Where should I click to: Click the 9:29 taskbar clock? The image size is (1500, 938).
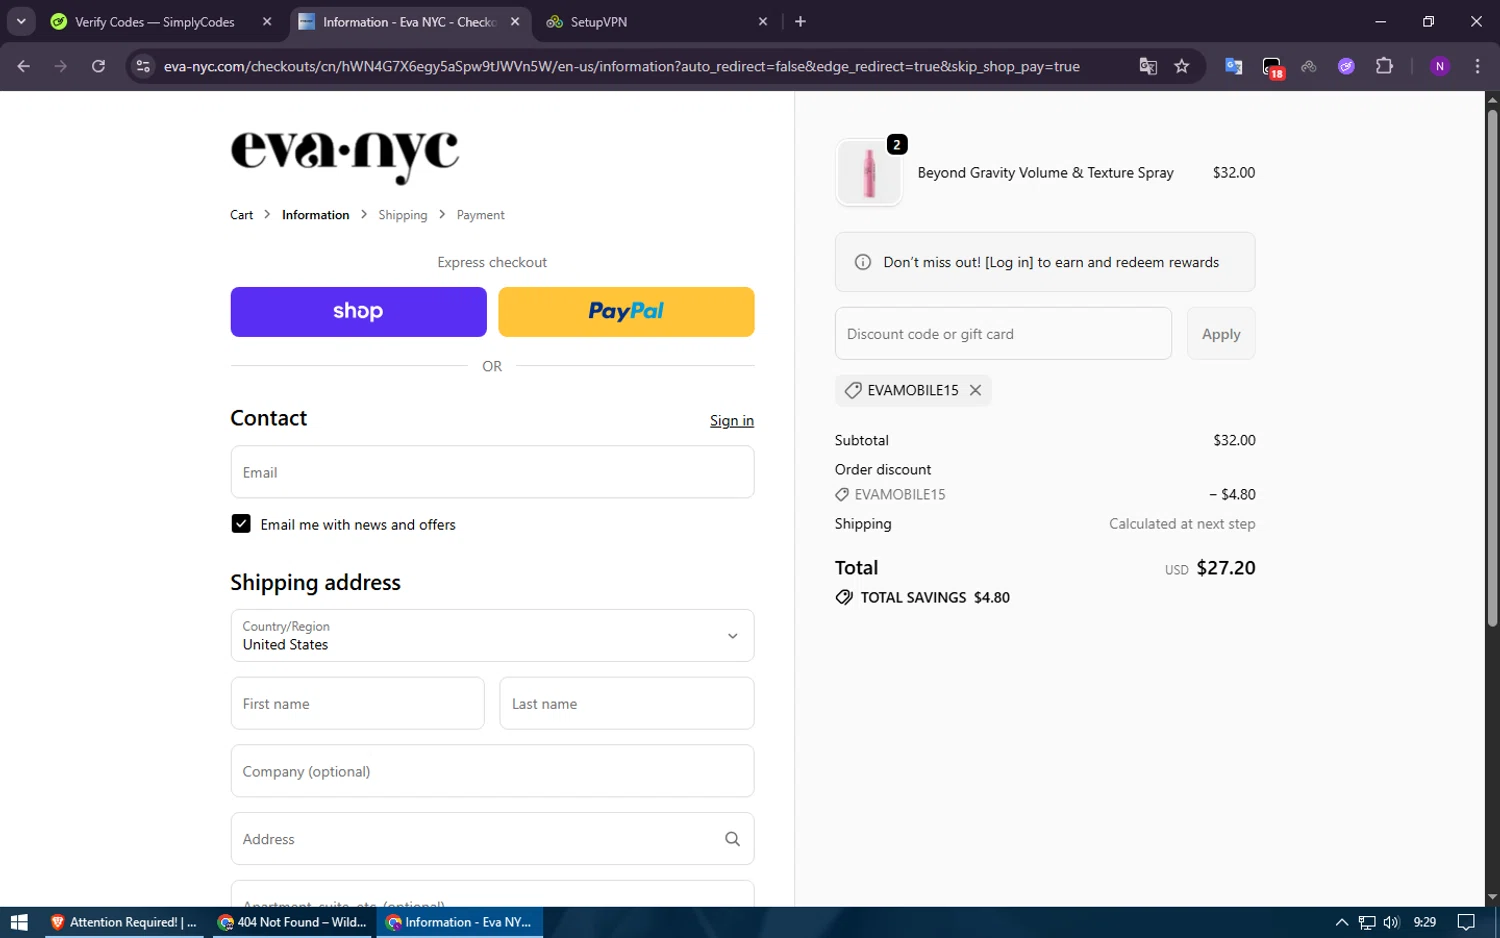click(1424, 922)
